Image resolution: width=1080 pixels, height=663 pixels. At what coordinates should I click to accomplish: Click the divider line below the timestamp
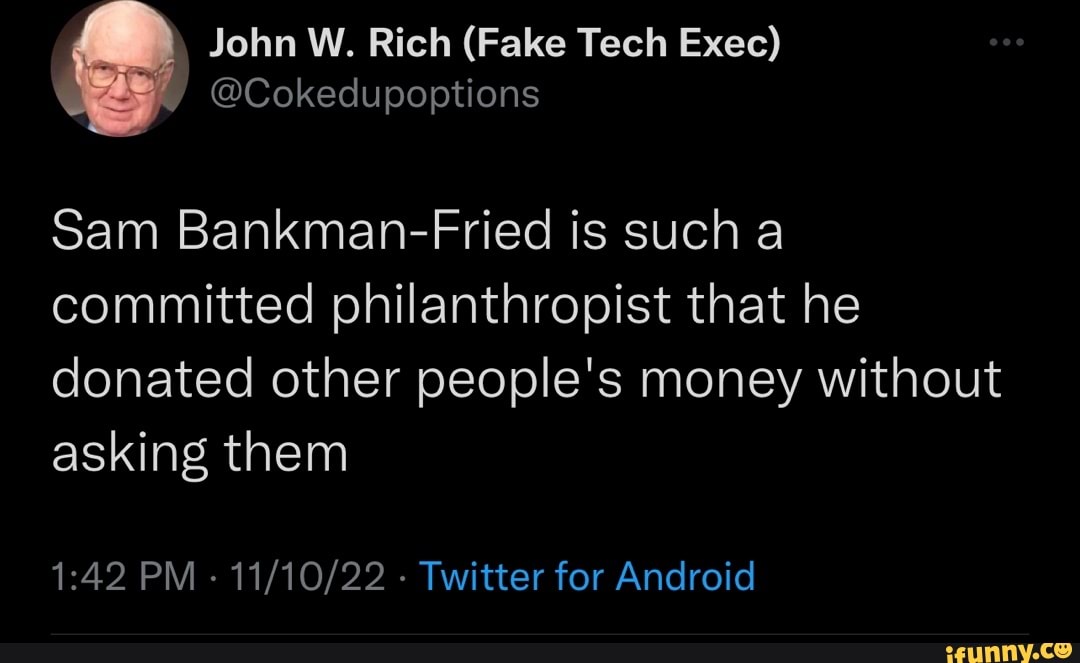coord(540,631)
